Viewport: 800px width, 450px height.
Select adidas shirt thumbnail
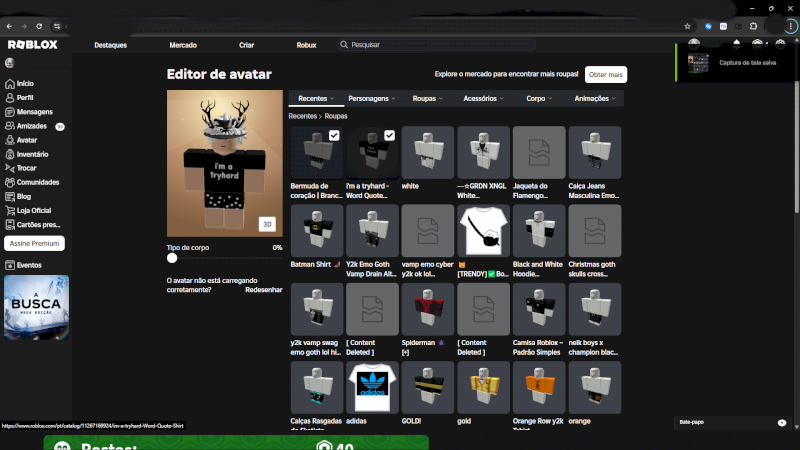coord(372,387)
